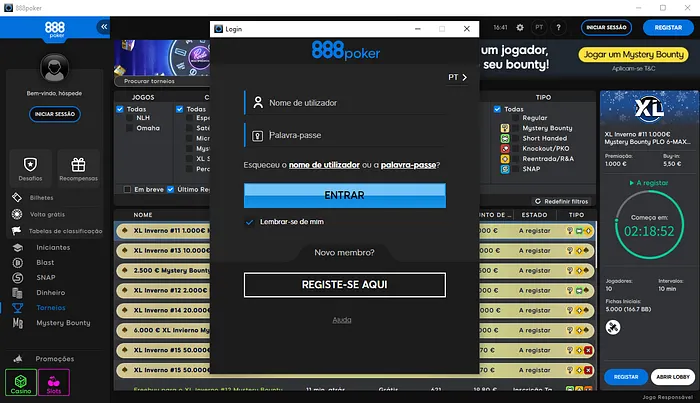
Task: Click REGISTAR in tournament details panel
Action: click(626, 377)
